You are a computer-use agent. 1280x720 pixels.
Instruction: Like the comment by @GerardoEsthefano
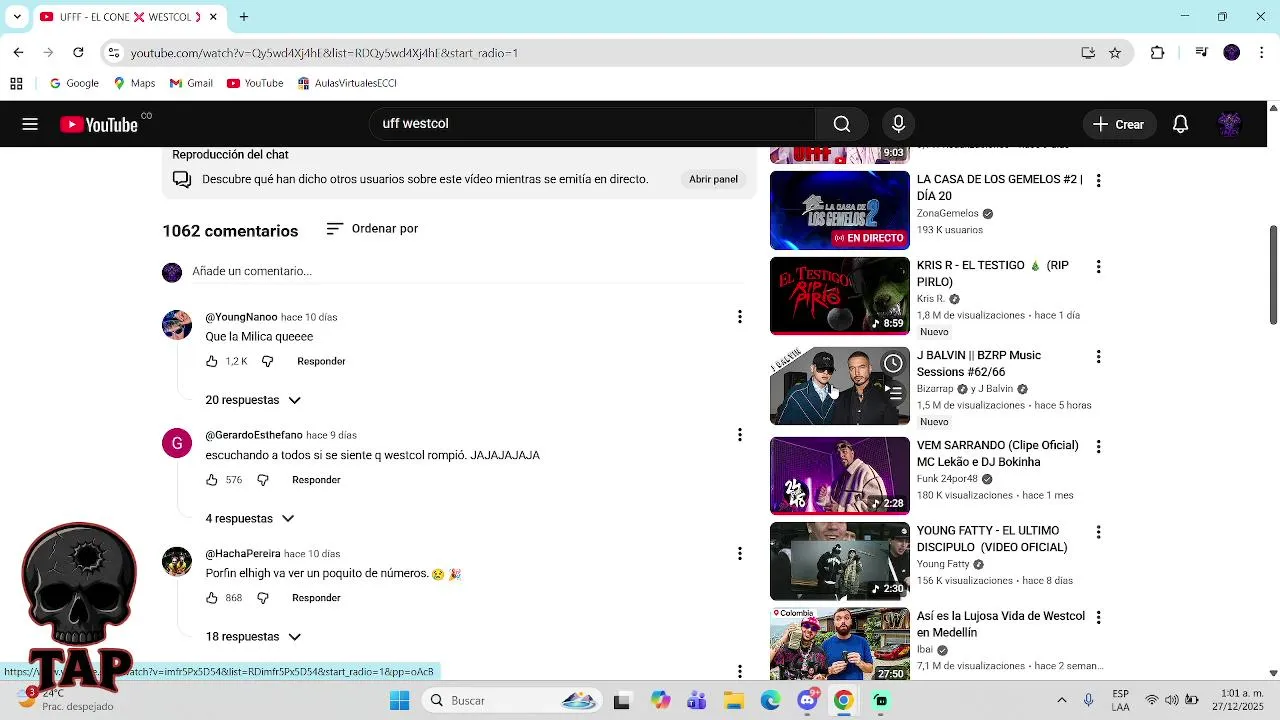(212, 480)
